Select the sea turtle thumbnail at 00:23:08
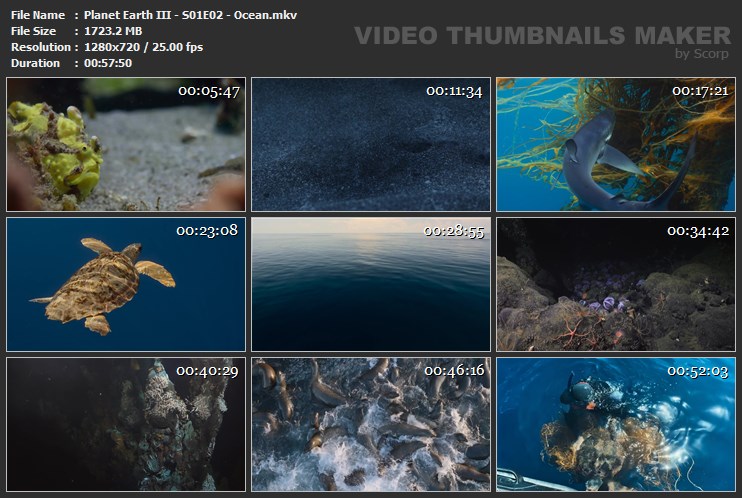 (126, 285)
